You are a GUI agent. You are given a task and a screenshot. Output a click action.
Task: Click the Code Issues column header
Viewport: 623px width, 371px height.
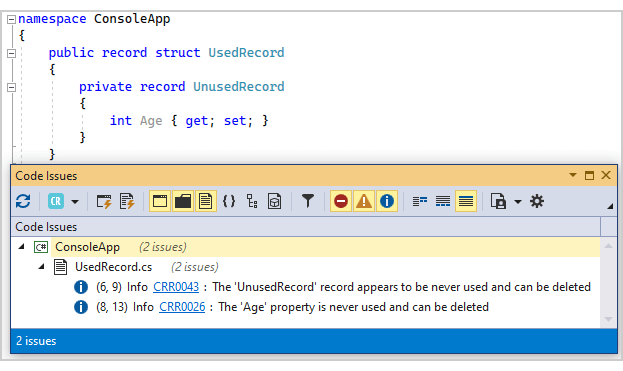coord(306,227)
